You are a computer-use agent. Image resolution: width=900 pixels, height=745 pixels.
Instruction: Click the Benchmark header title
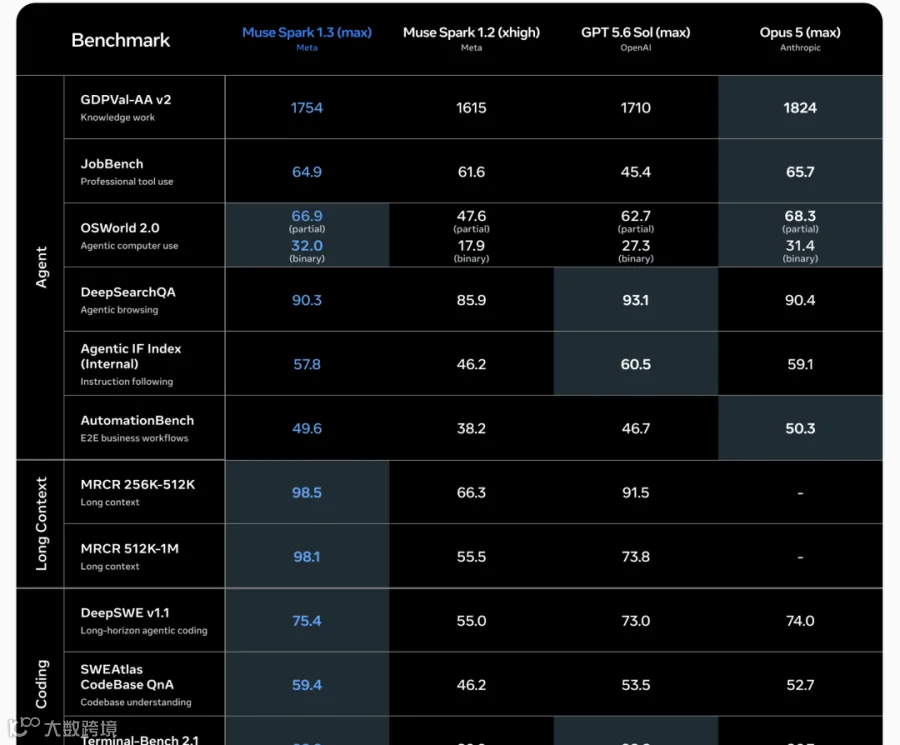[x=121, y=40]
